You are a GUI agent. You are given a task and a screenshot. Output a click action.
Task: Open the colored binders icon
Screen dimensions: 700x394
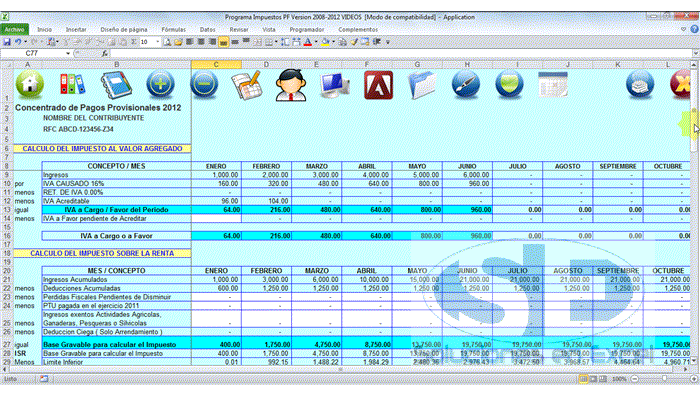tap(72, 84)
